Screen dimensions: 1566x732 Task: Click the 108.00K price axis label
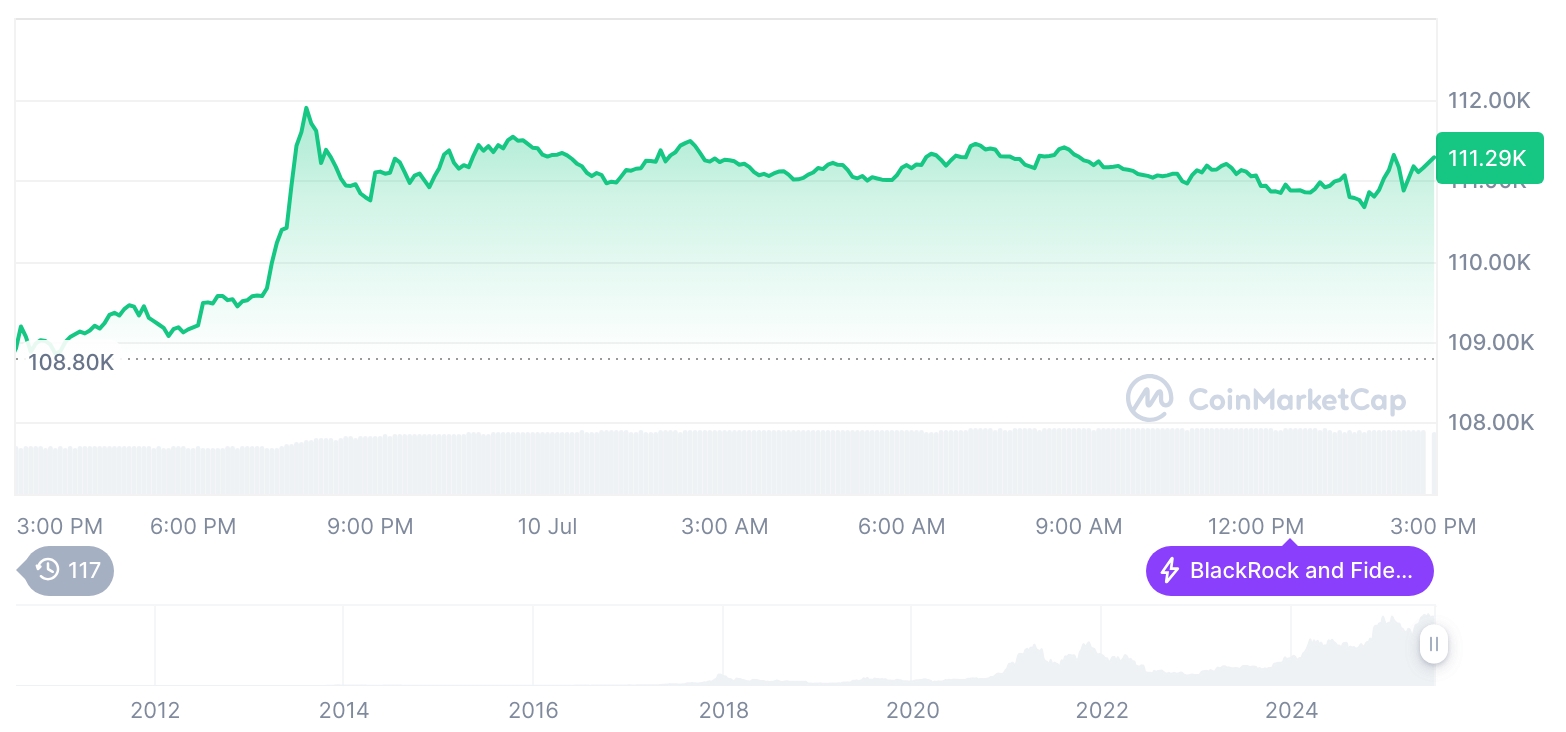pos(1490,423)
